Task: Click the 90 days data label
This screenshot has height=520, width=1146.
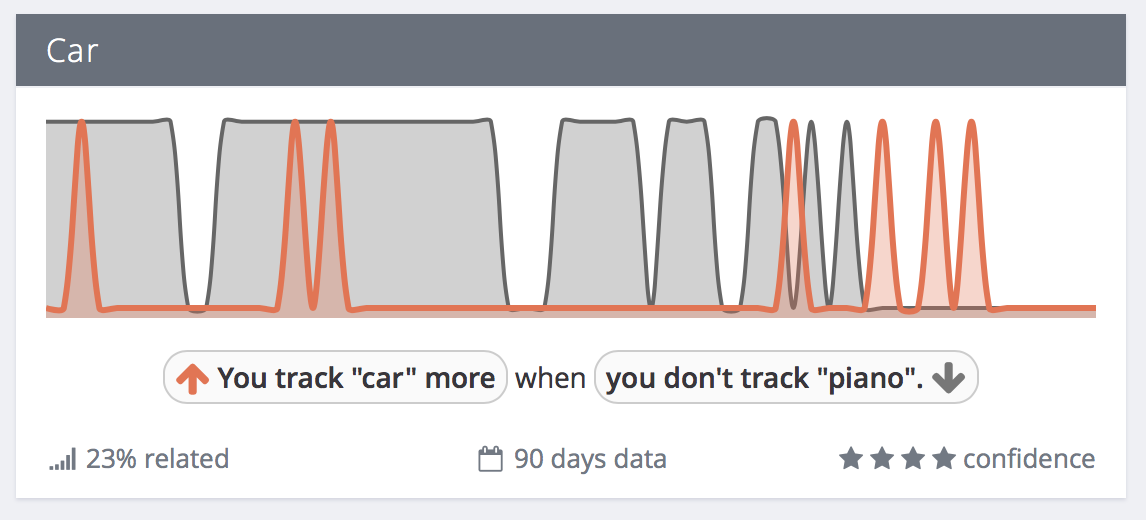Action: [590, 459]
